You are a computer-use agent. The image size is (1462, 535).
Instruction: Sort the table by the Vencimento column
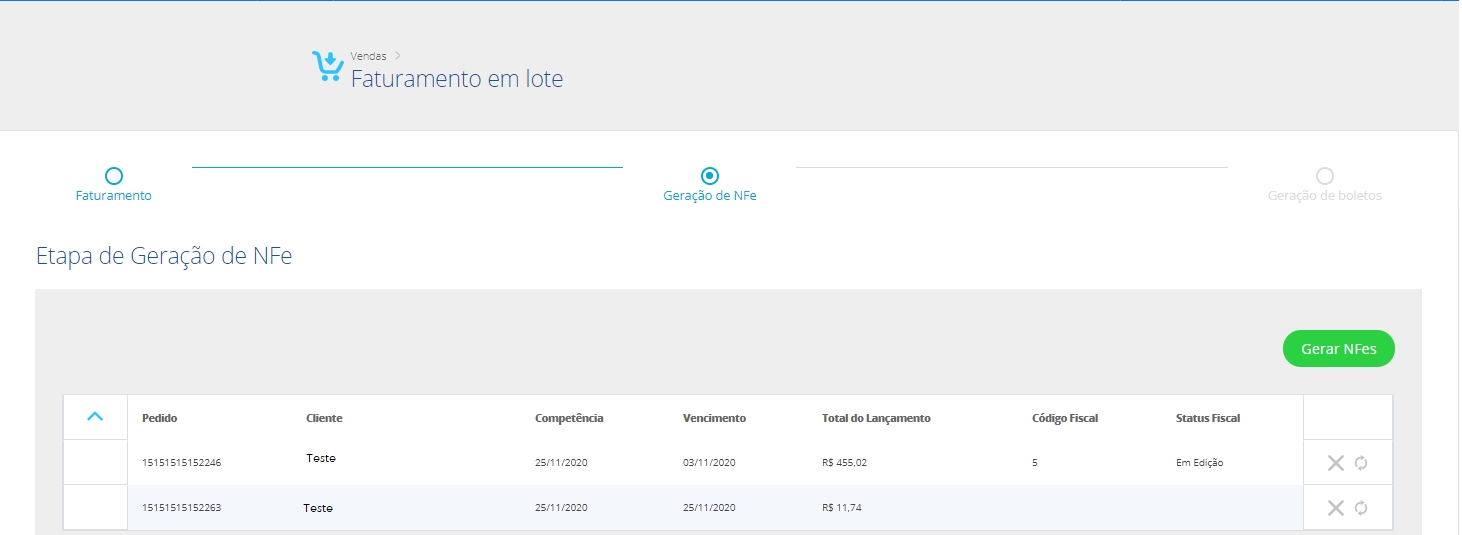(x=714, y=418)
